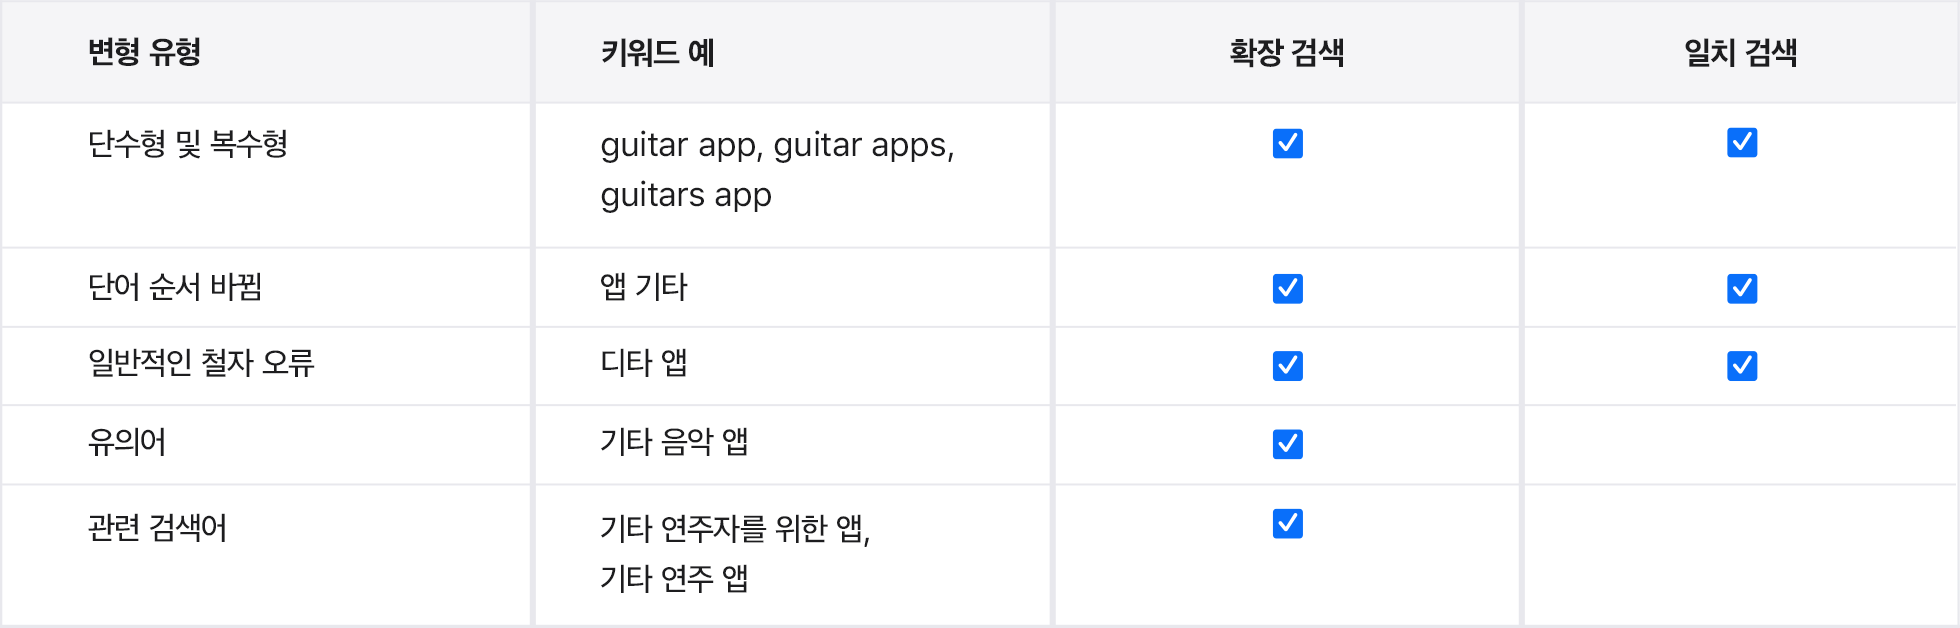This screenshot has height=628, width=1960.
Task: Toggle 확장 검색 checkbox for 일반적인 철자 오류
Action: (1287, 366)
